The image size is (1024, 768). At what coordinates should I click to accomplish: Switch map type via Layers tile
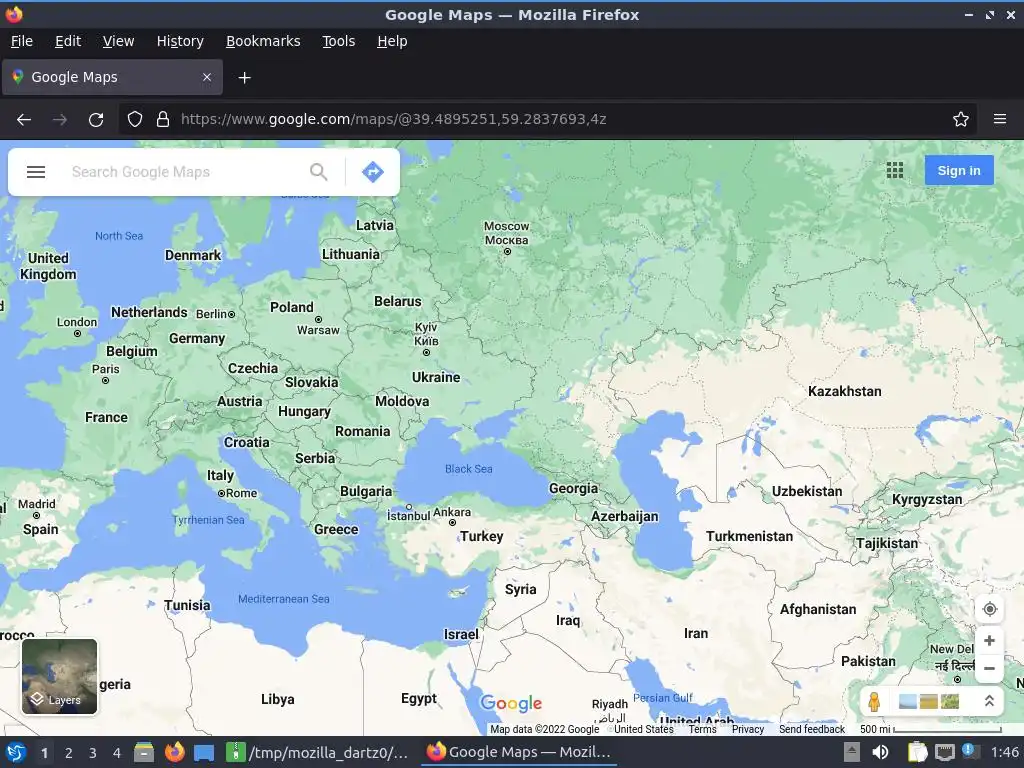tap(59, 676)
